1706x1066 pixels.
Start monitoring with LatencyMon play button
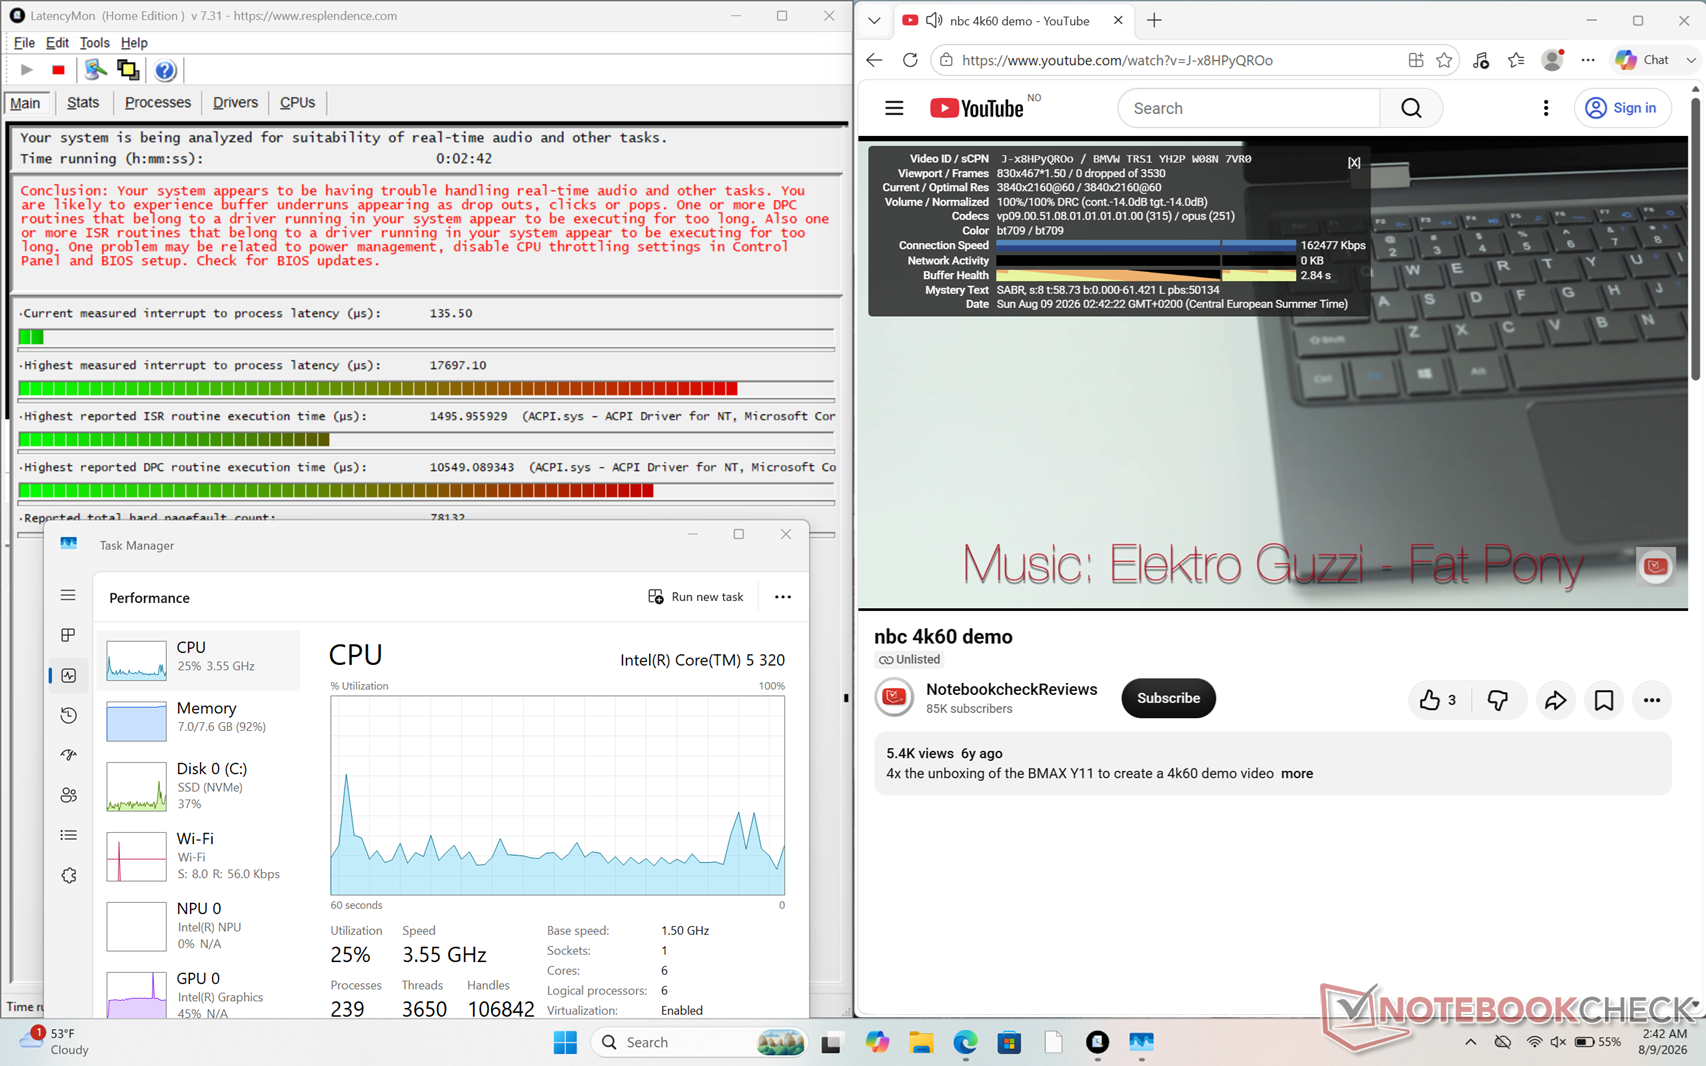[27, 70]
